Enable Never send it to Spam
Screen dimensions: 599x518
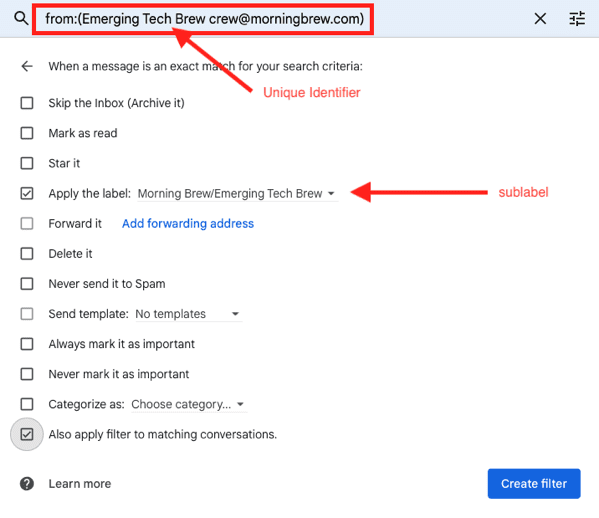(27, 284)
